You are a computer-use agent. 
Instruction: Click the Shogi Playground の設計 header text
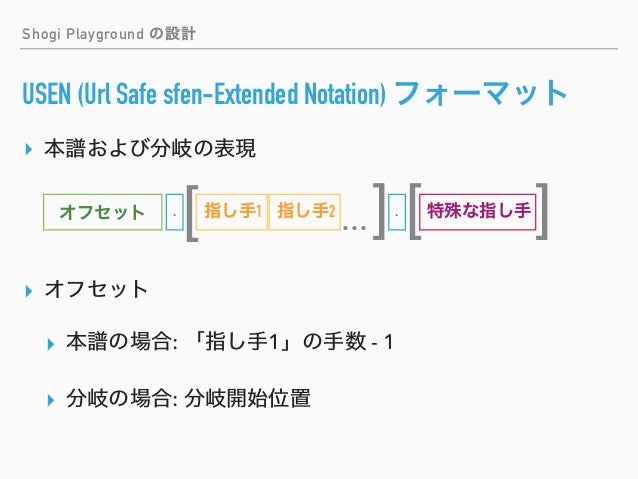(109, 34)
